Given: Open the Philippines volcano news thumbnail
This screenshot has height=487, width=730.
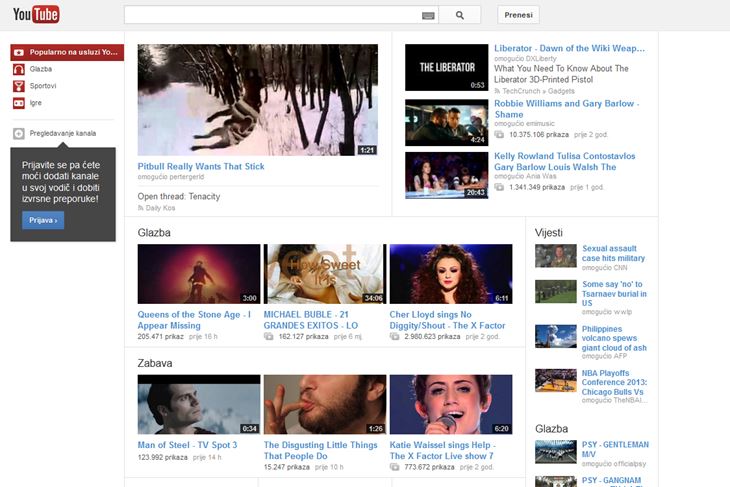Looking at the screenshot, I should 555,336.
